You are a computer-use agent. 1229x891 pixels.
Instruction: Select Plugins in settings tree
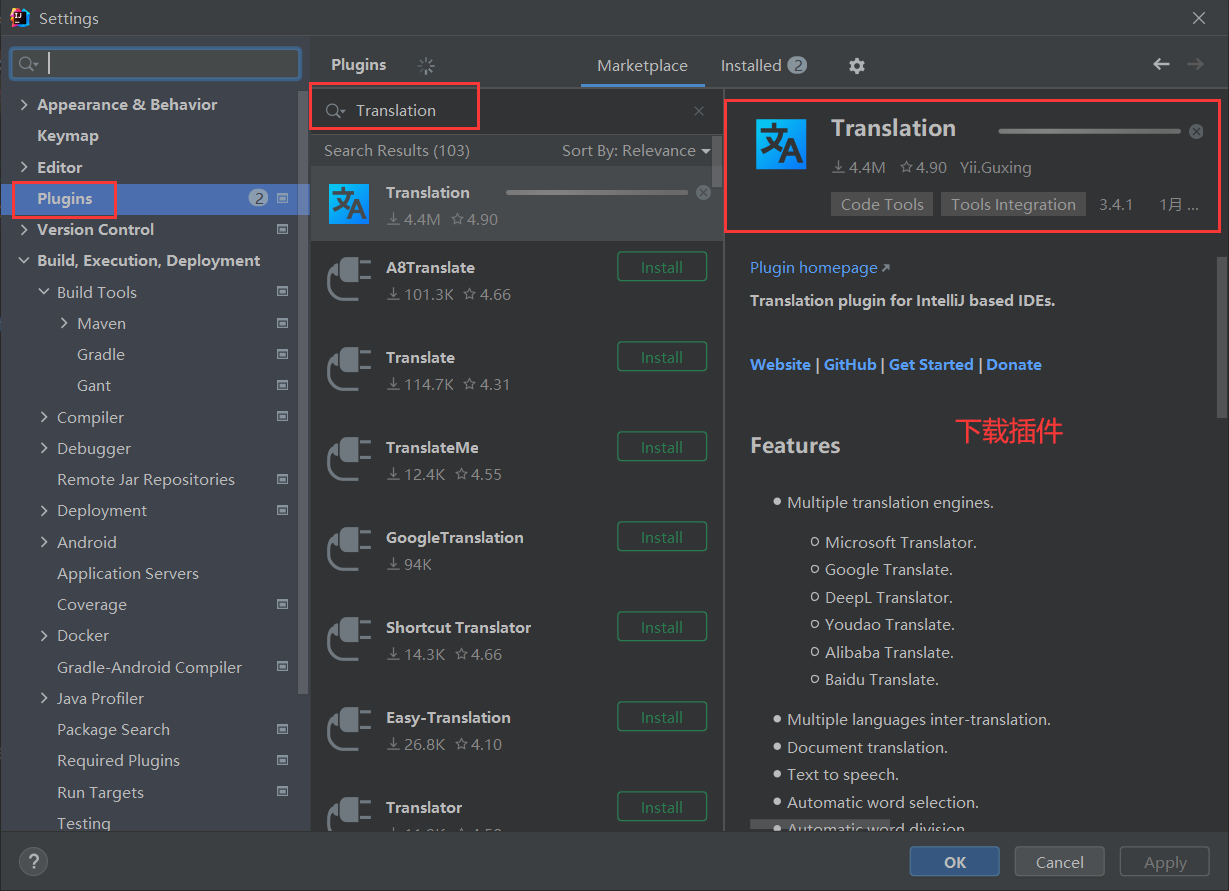coord(65,198)
